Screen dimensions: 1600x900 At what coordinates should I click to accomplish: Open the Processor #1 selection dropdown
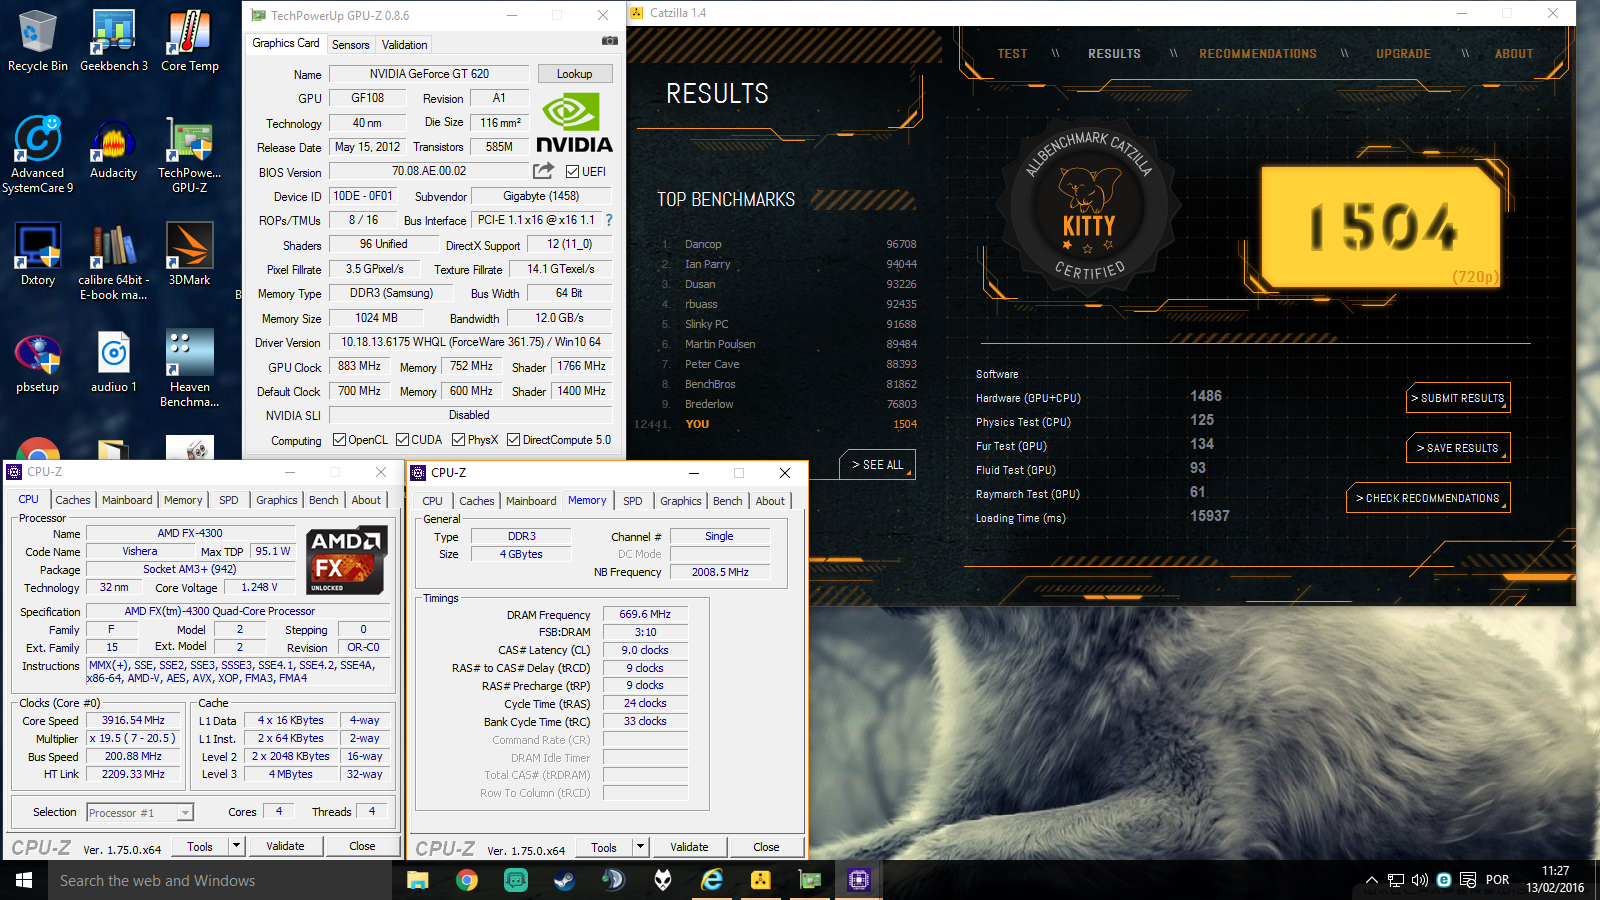pyautogui.click(x=140, y=813)
